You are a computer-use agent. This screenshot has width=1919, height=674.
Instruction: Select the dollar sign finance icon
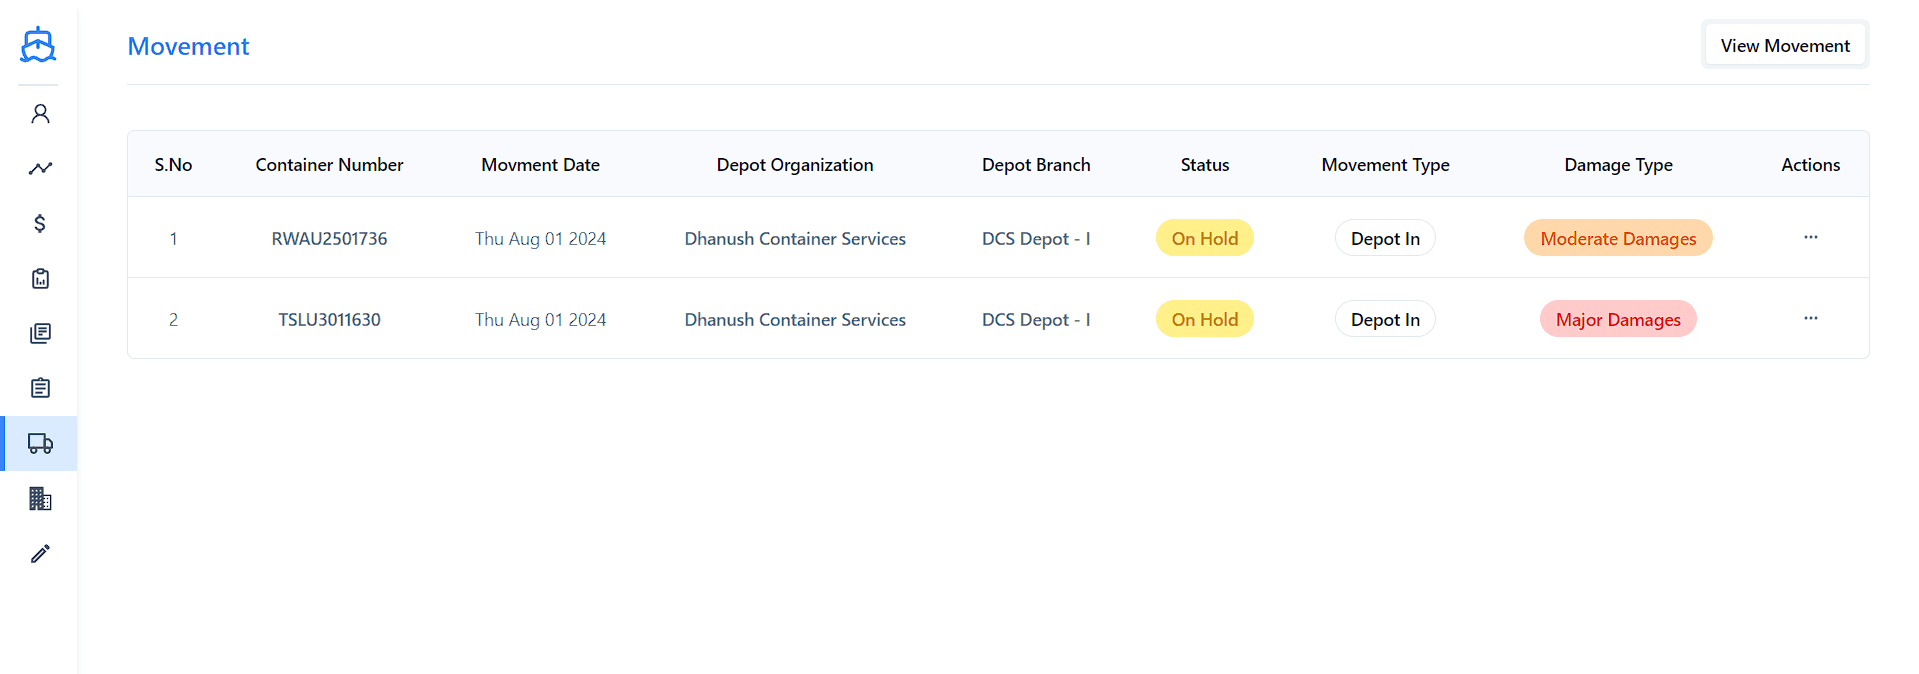tap(40, 223)
